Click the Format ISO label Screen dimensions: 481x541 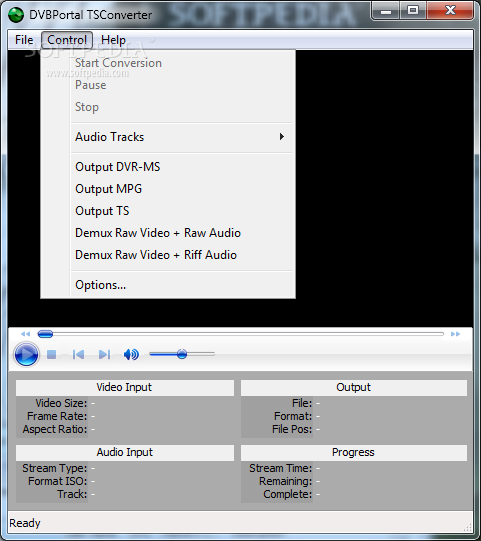[58, 481]
